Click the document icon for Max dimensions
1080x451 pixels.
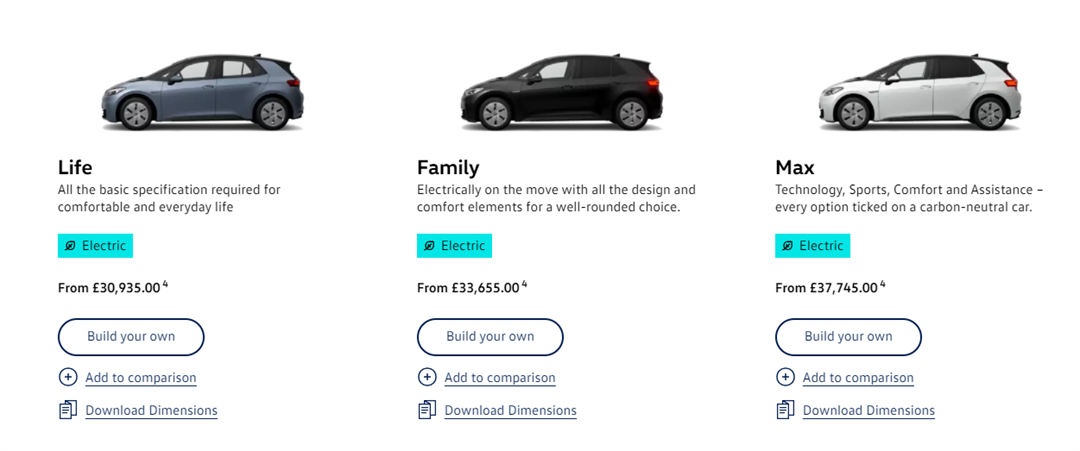click(785, 410)
